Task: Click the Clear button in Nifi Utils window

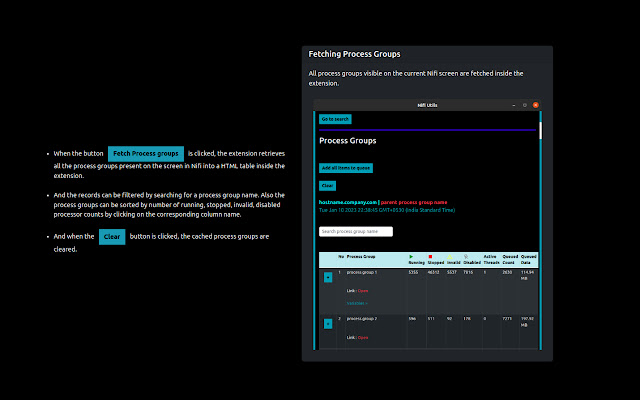Action: point(327,186)
